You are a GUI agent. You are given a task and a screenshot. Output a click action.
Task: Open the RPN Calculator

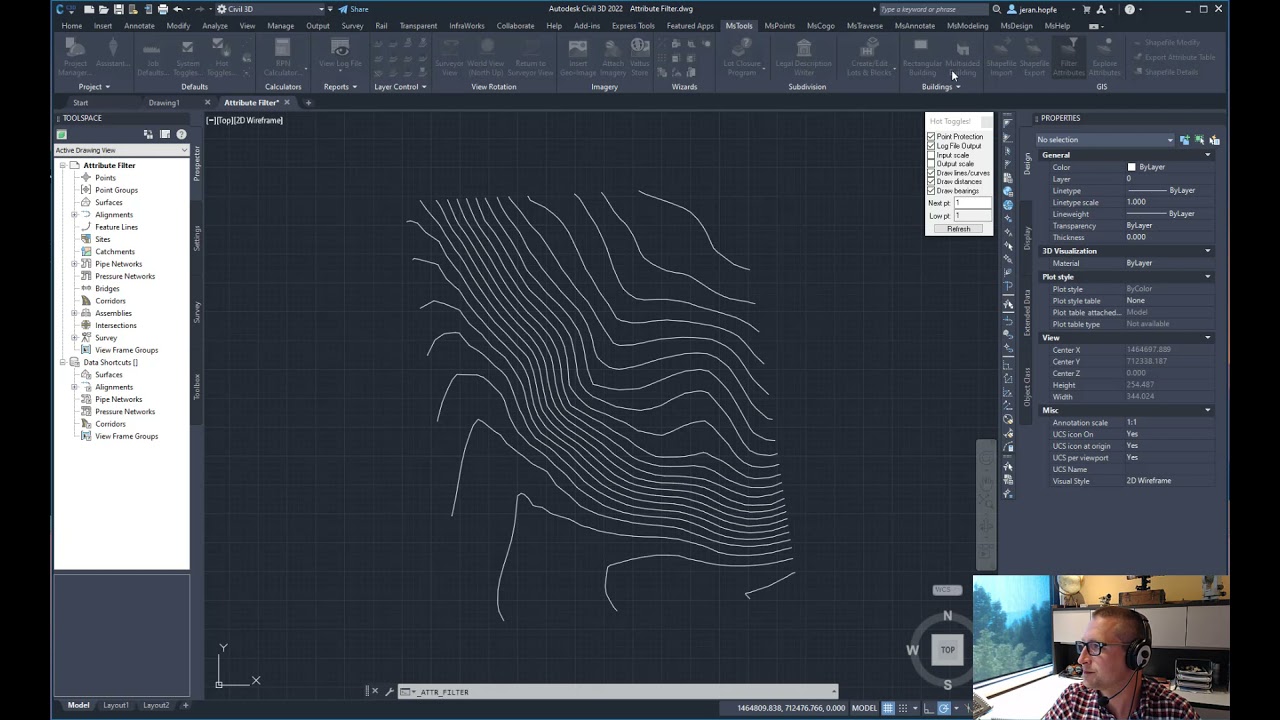[282, 57]
